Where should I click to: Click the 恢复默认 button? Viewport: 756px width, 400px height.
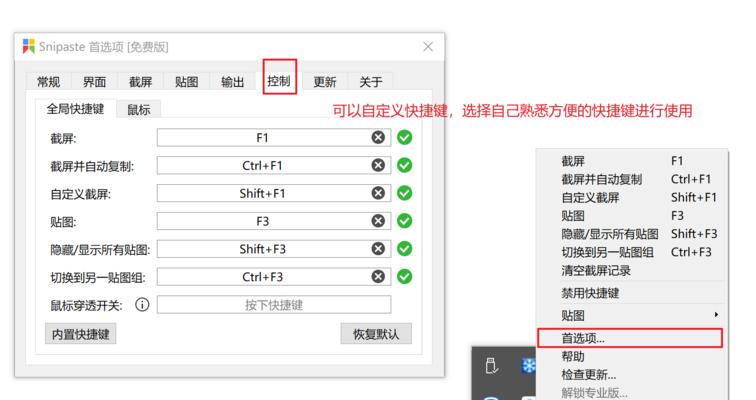point(376,334)
